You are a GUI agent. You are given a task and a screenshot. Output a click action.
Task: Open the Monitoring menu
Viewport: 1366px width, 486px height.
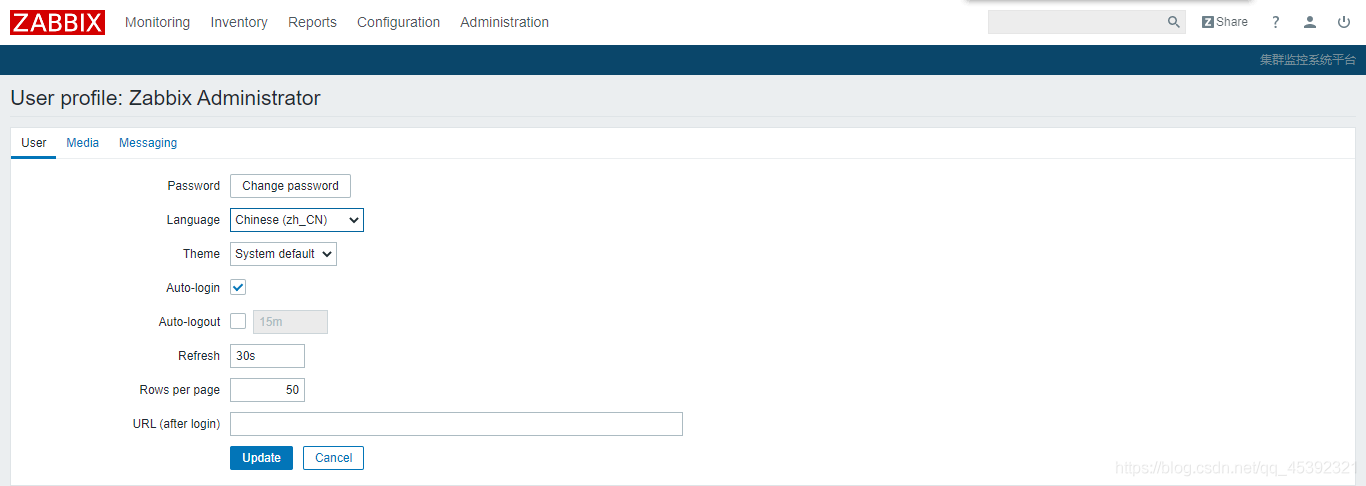coord(157,22)
